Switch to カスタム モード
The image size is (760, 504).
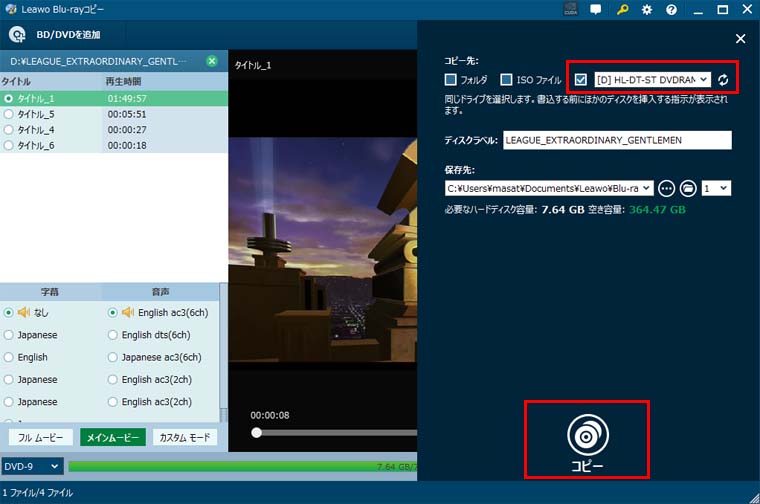coord(184,438)
